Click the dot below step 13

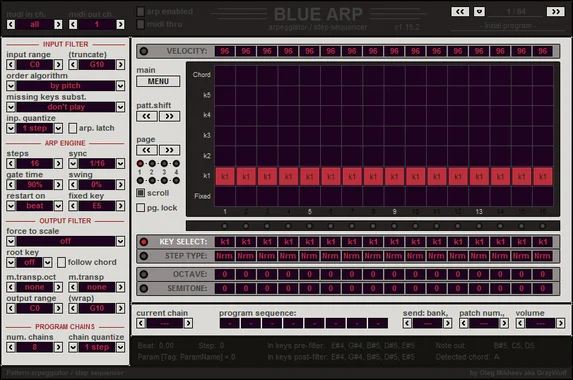(479, 226)
